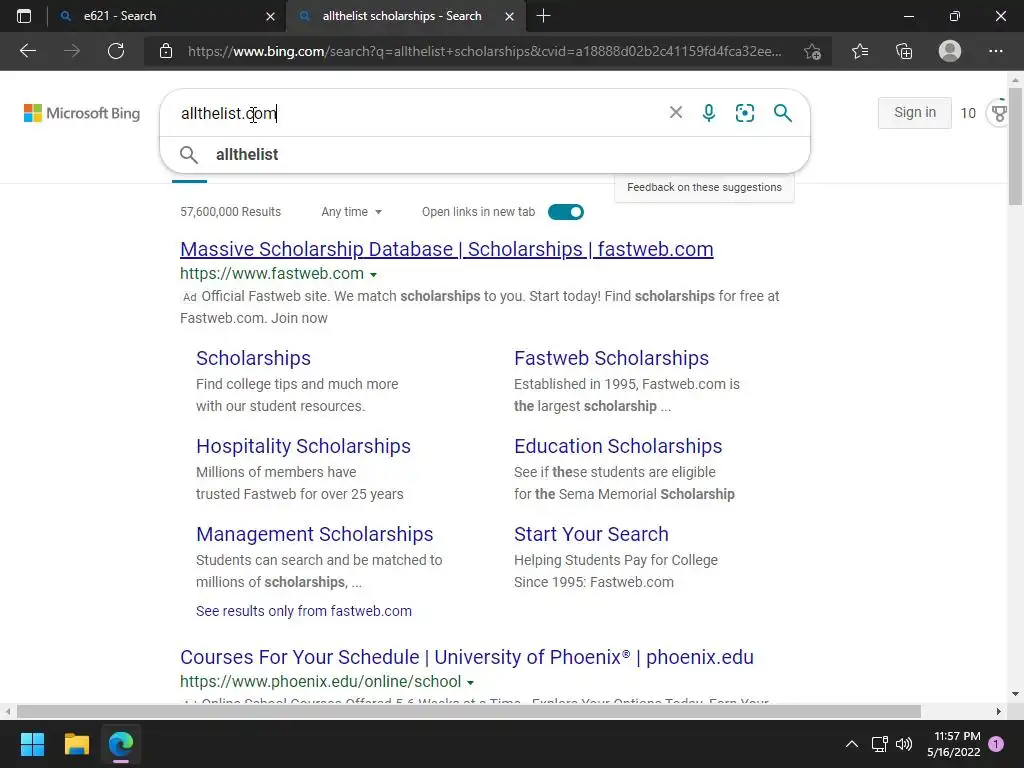Screen dimensions: 1024x768
Task: Expand phoenix.edu URL dropdown arrow
Action: click(x=470, y=683)
